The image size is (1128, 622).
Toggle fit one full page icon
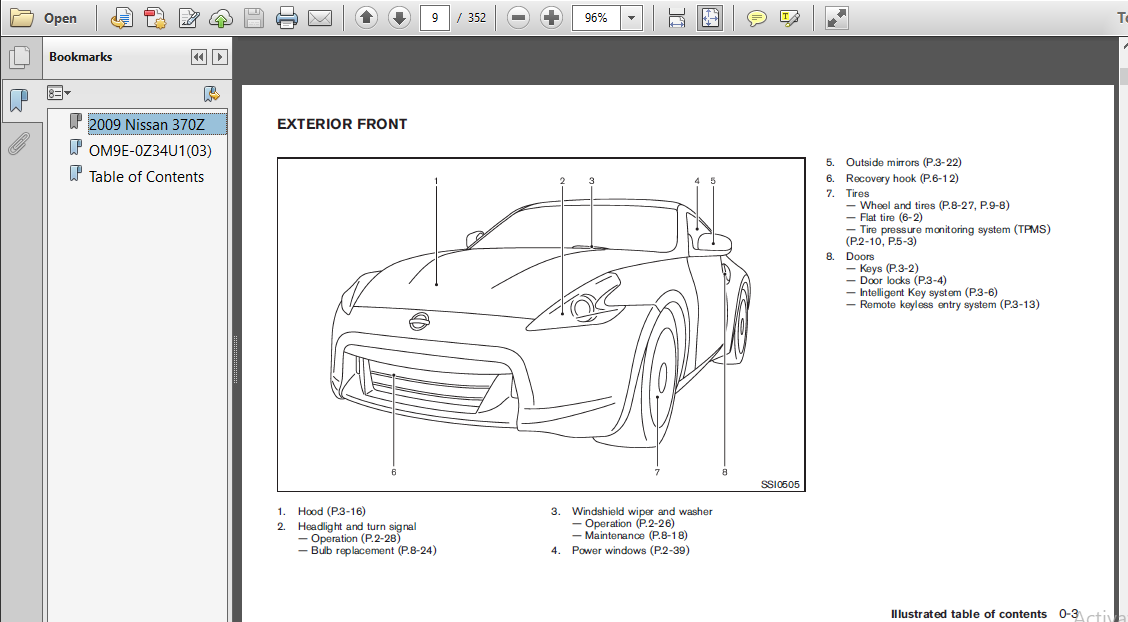(709, 18)
